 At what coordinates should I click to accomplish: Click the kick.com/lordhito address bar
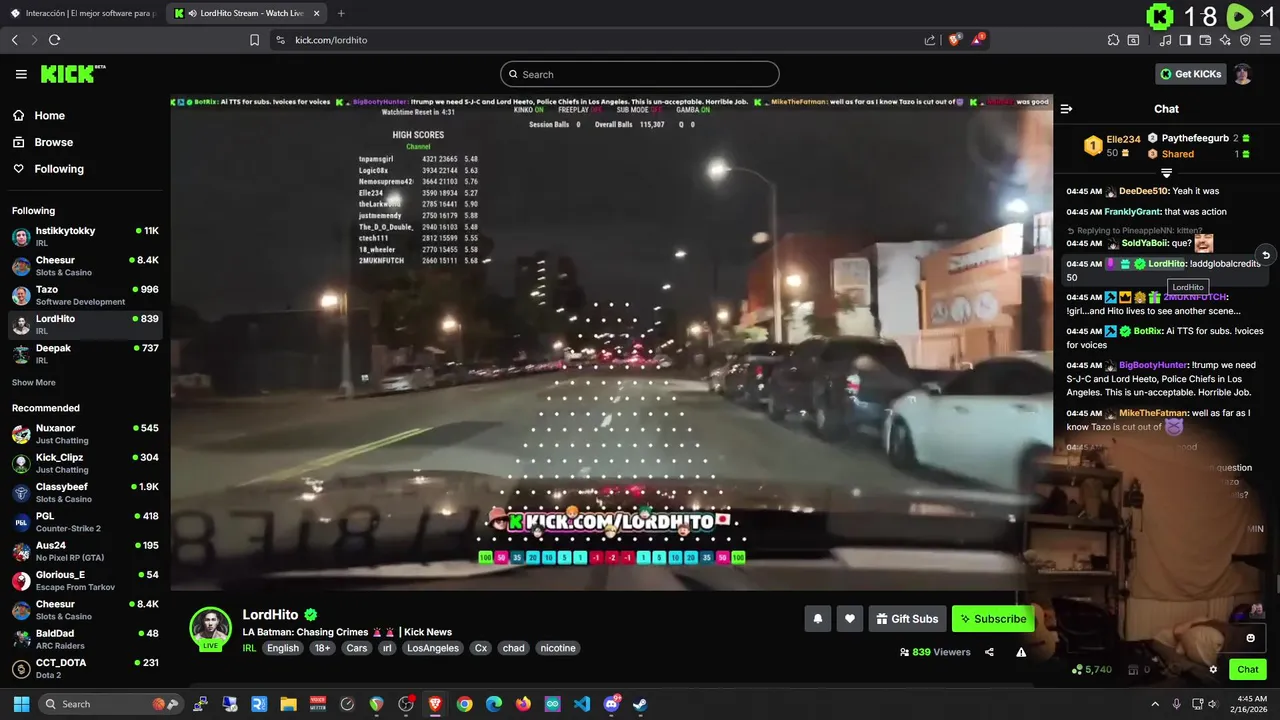click(x=600, y=40)
